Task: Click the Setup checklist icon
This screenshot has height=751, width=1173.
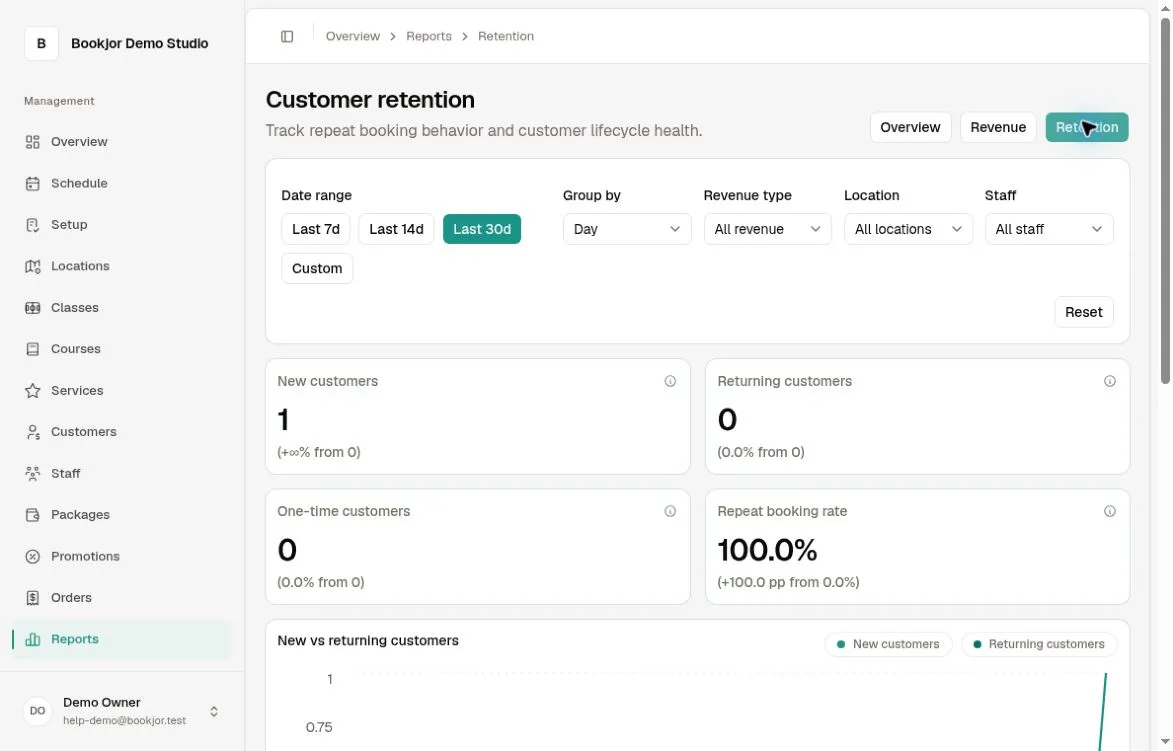Action: pyautogui.click(x=32, y=224)
